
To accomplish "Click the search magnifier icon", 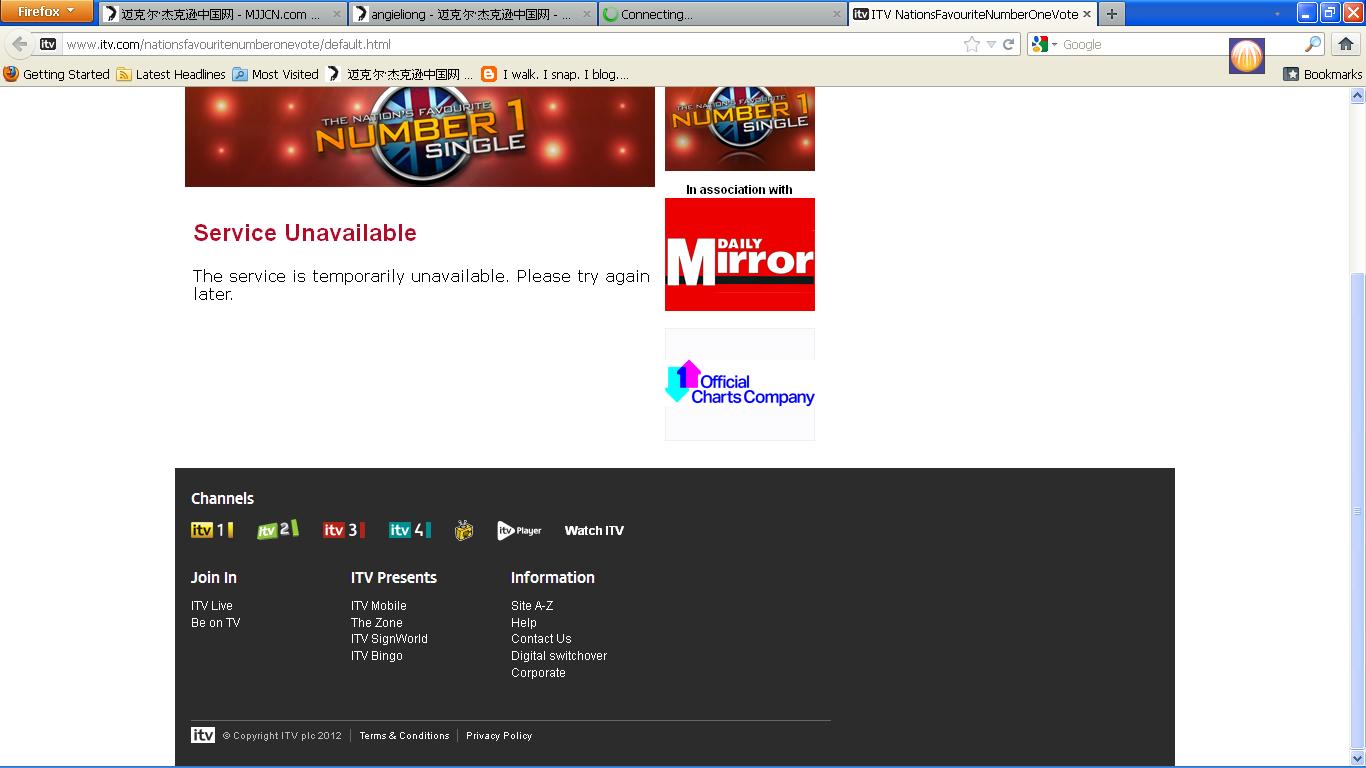I will (x=1313, y=44).
